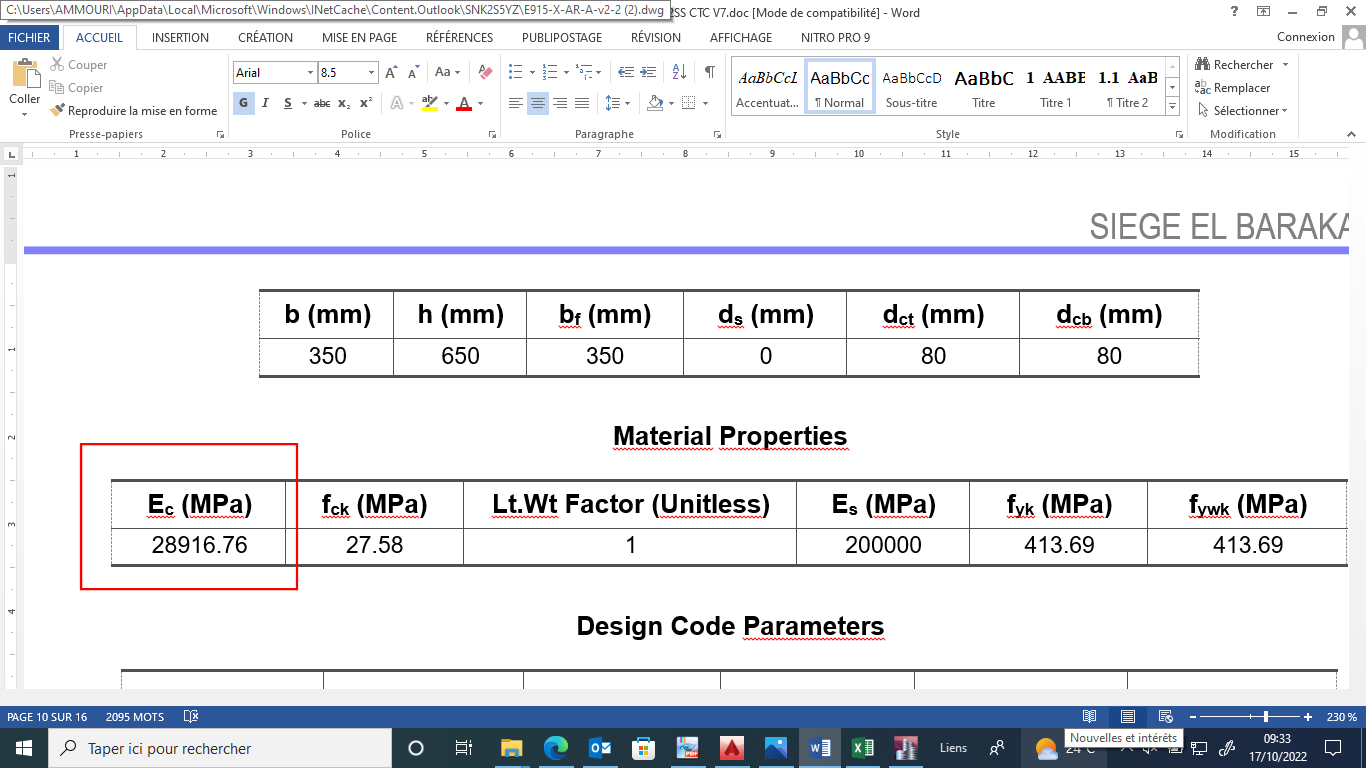This screenshot has width=1366, height=768.
Task: Toggle italic (I) formatting
Action: pyautogui.click(x=265, y=103)
